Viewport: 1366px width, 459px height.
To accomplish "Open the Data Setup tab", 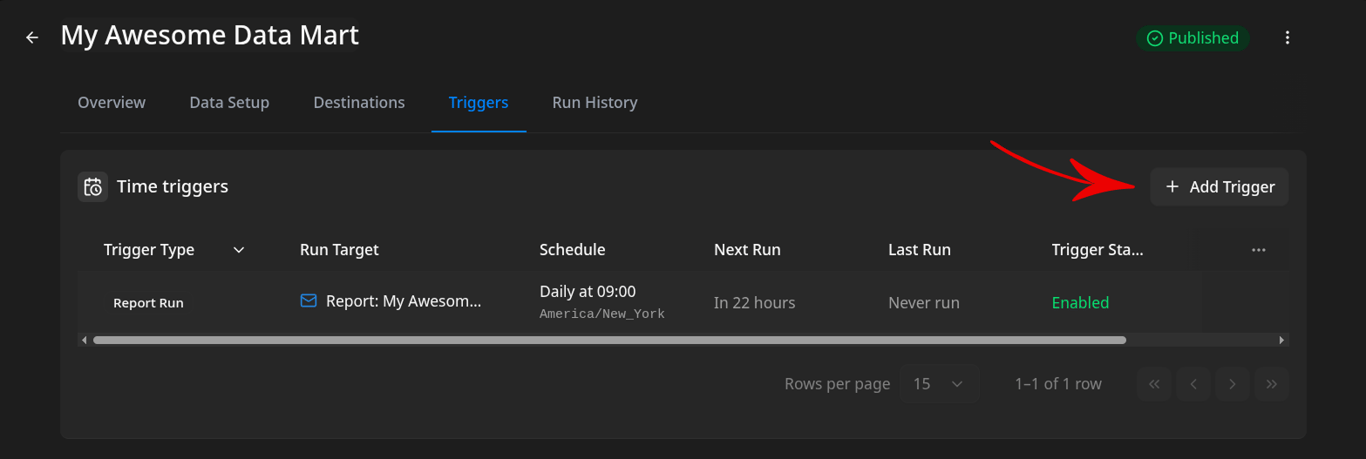I will point(229,102).
